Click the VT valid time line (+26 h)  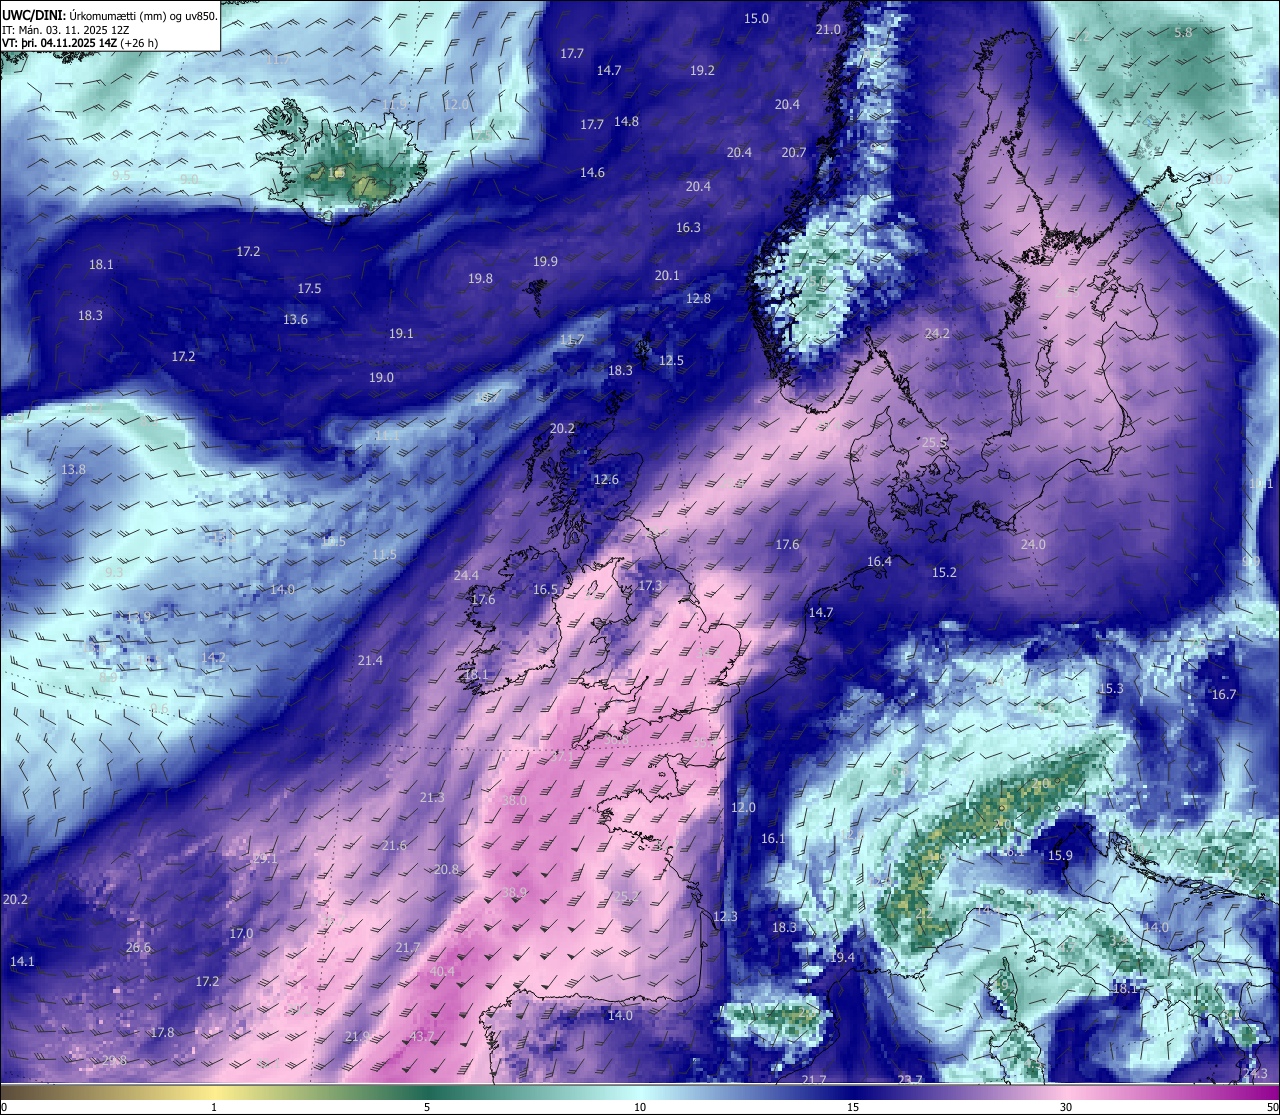[80, 43]
